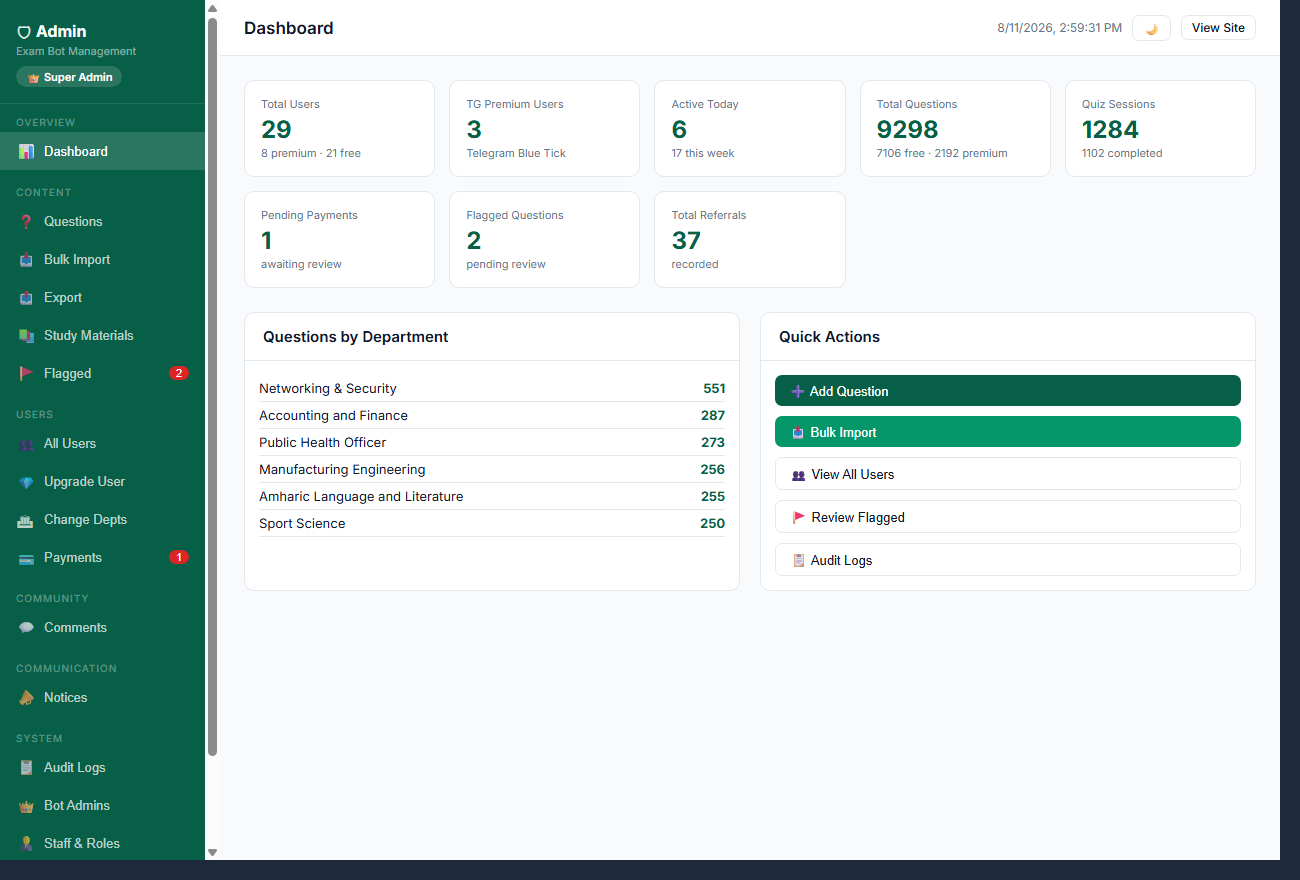Click the credit card Payments icon
This screenshot has height=880, width=1300.
[26, 558]
